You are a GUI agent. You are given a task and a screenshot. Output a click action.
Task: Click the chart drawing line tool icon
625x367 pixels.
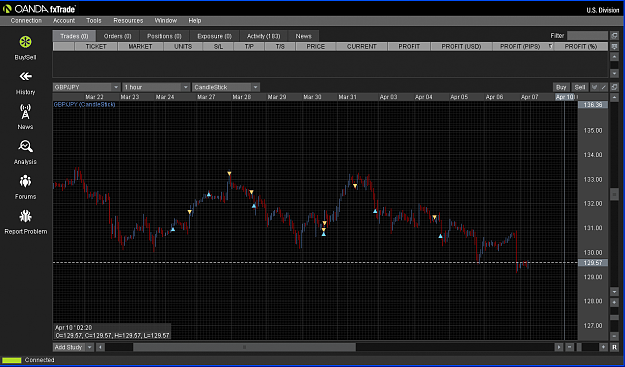click(x=604, y=87)
